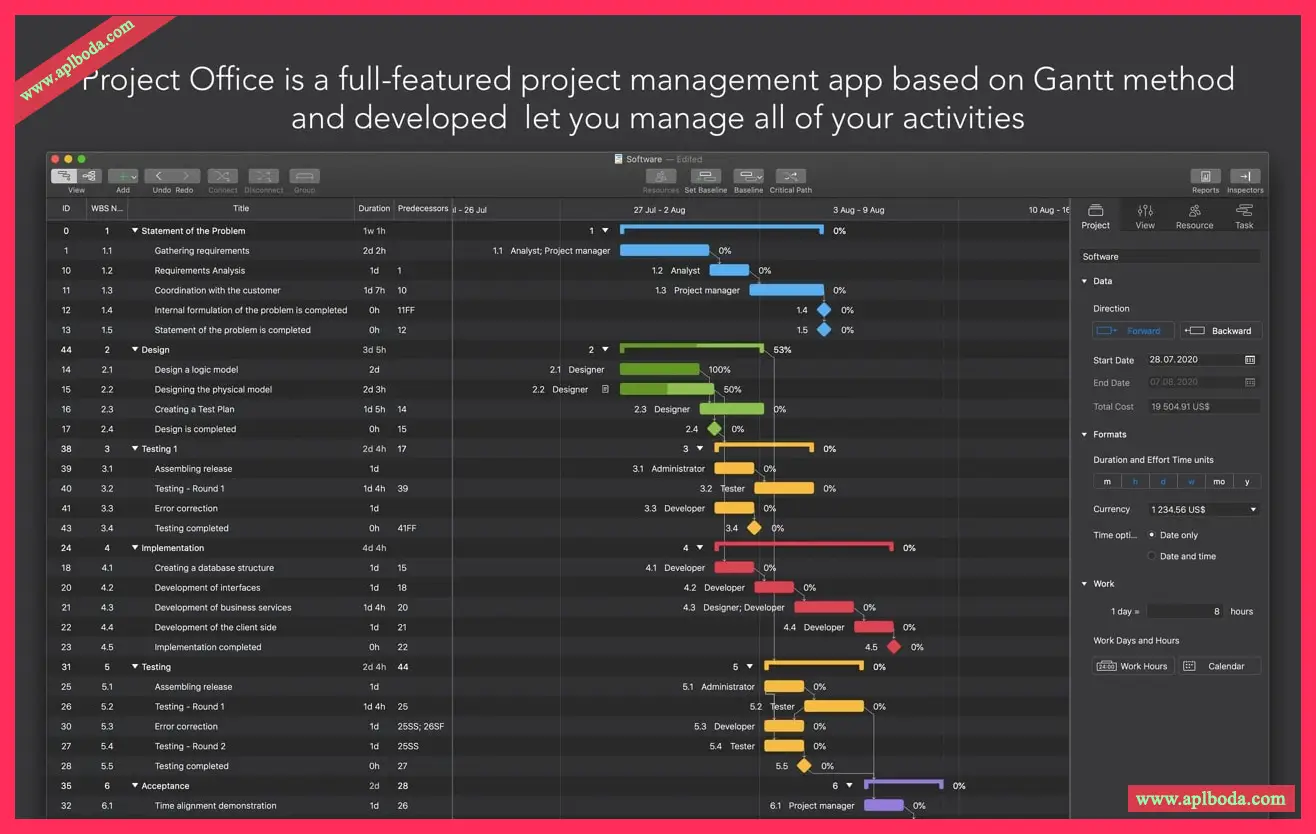1316x834 pixels.
Task: Switch to the Task inspector tab
Action: (x=1244, y=216)
